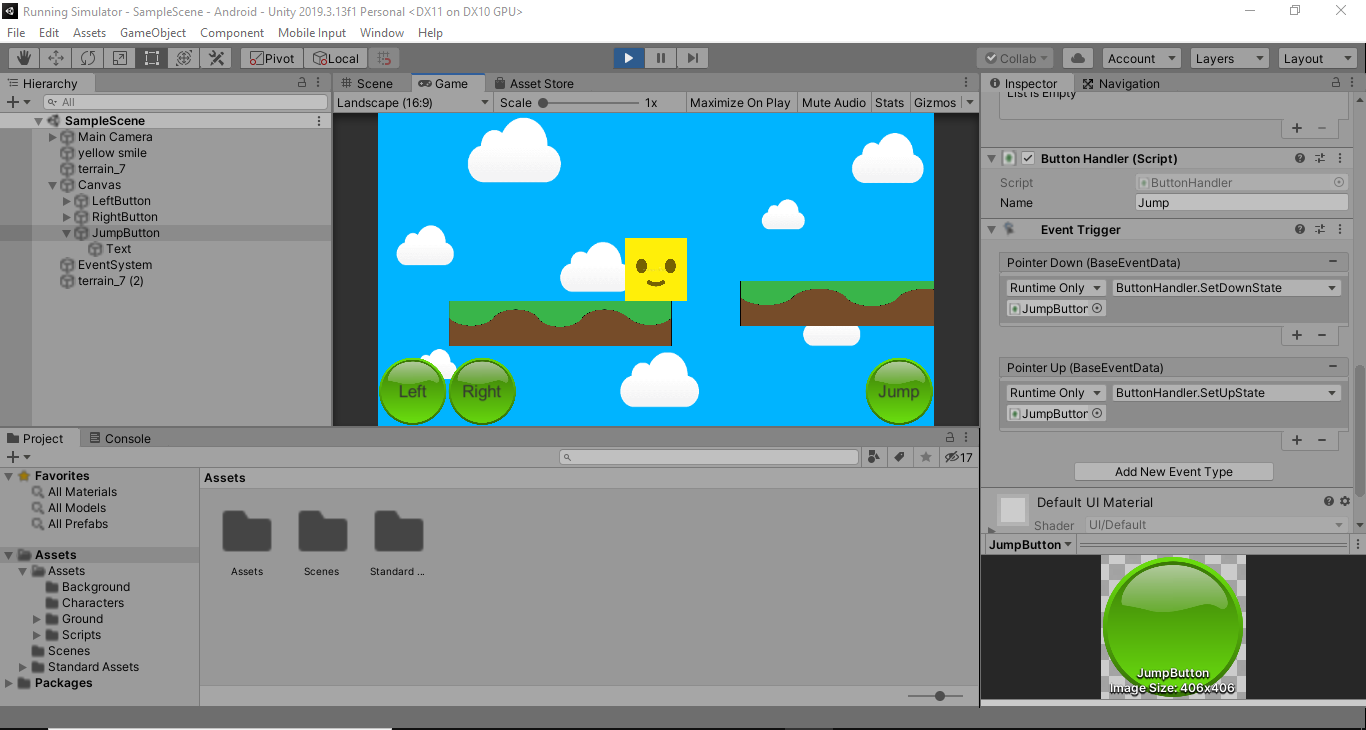The image size is (1366, 730).
Task: Adjust the Project icon size slider
Action: 936,695
